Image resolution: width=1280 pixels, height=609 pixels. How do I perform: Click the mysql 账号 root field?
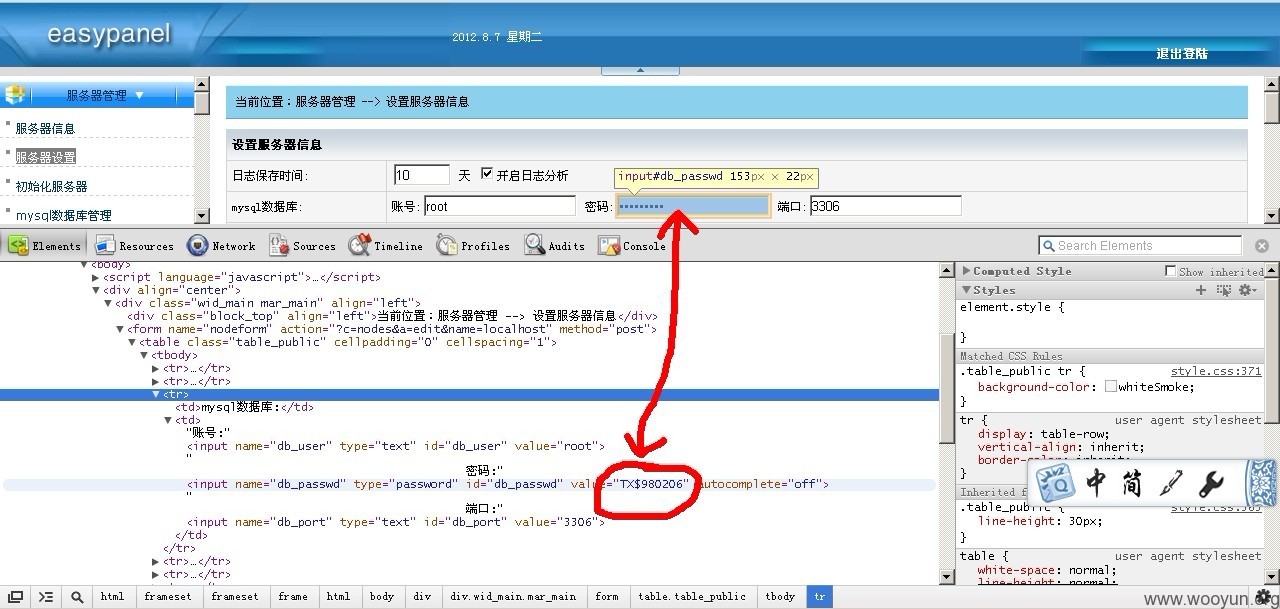[x=499, y=206]
